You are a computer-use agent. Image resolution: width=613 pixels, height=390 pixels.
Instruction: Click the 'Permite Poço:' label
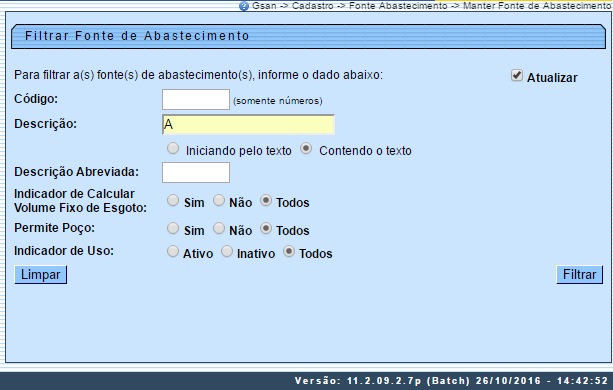pyautogui.click(x=54, y=228)
